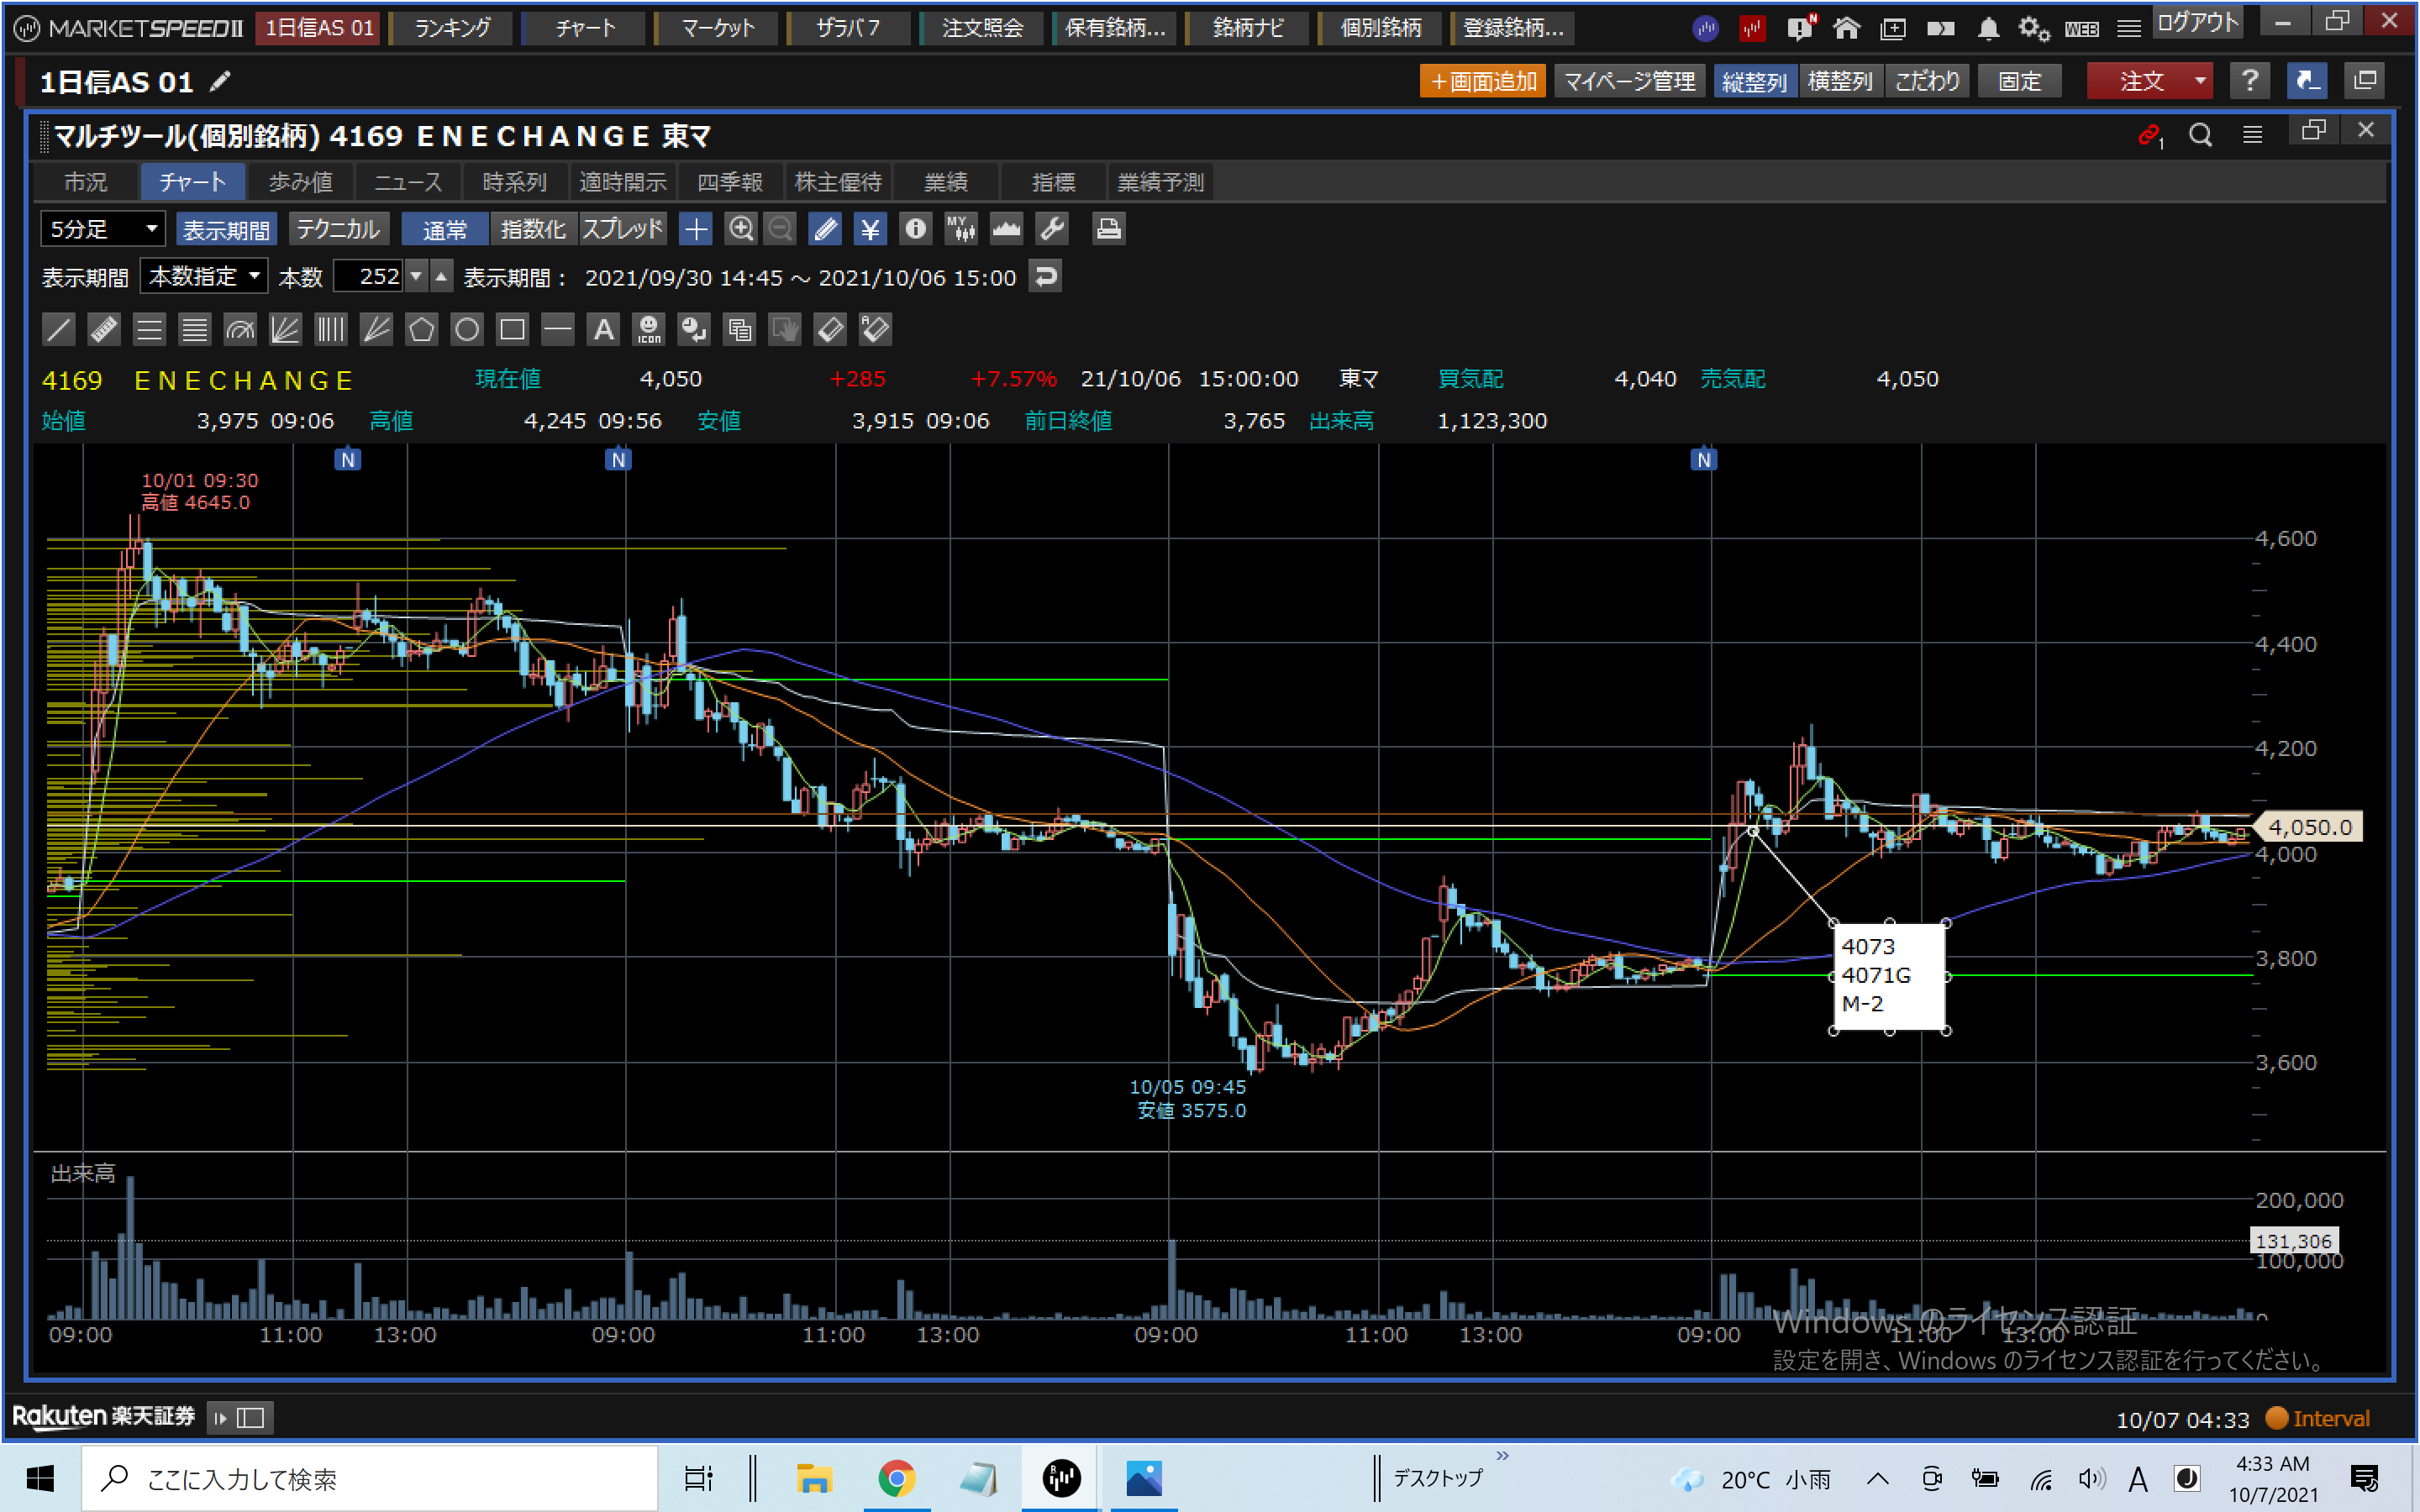Screen dimensions: 2420x1512
Task: Open the 5分足 timeframe dropdown
Action: 102,229
